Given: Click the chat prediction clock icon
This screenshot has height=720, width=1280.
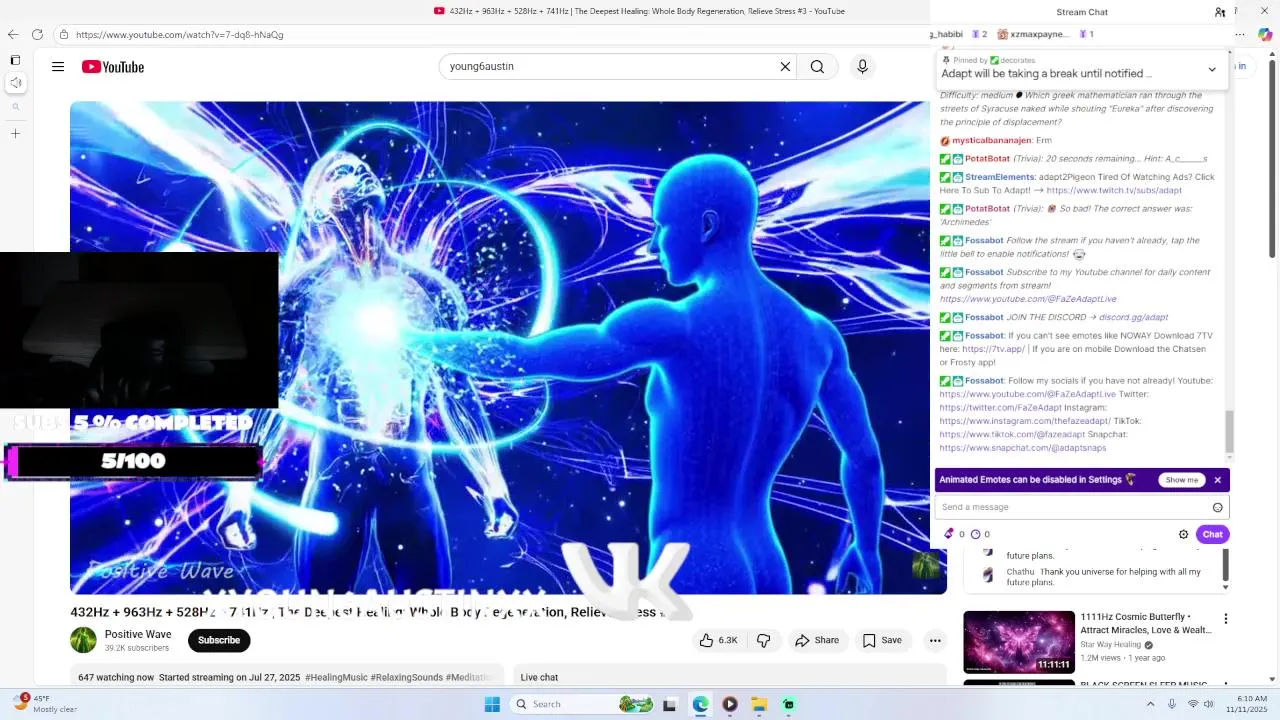Looking at the screenshot, I should pos(975,534).
